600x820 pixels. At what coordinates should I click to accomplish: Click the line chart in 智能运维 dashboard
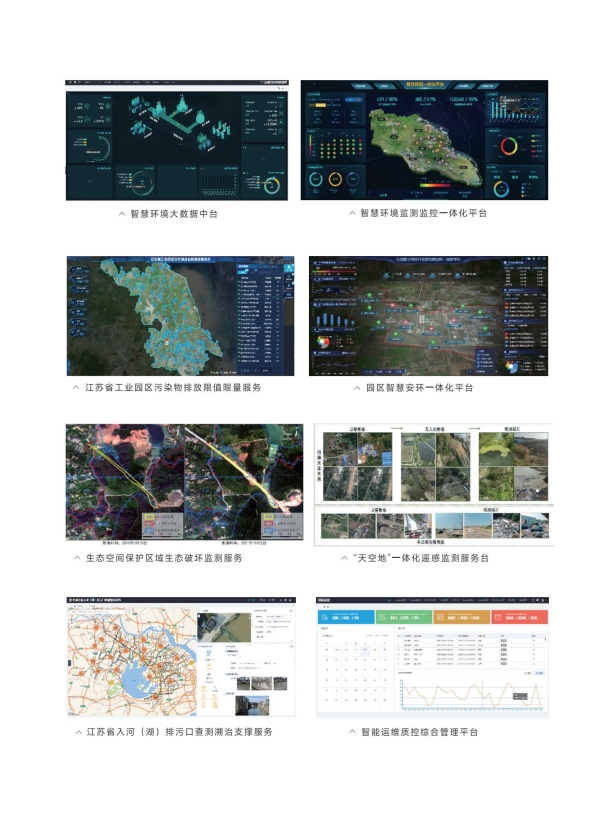click(471, 693)
